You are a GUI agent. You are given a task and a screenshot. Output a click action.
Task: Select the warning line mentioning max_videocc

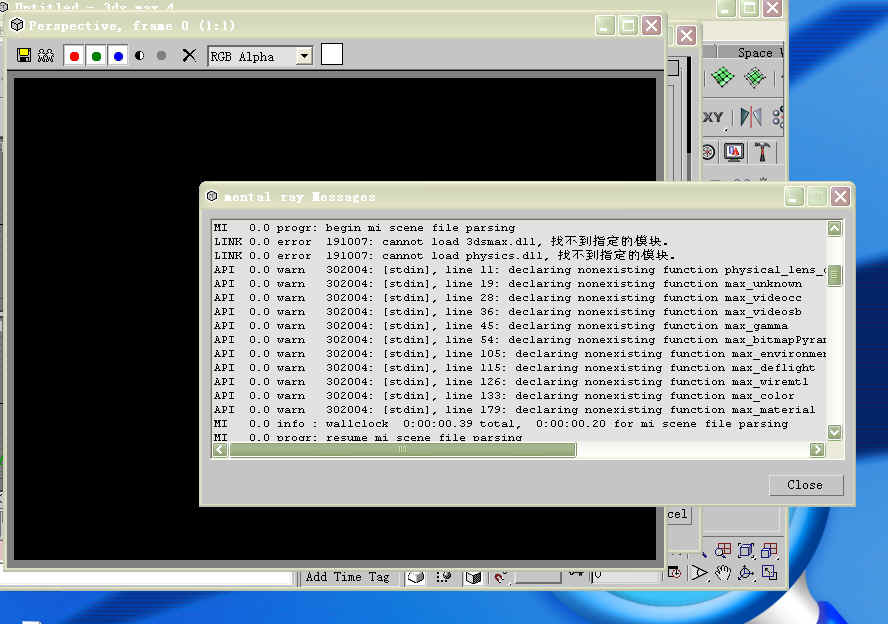[507, 297]
